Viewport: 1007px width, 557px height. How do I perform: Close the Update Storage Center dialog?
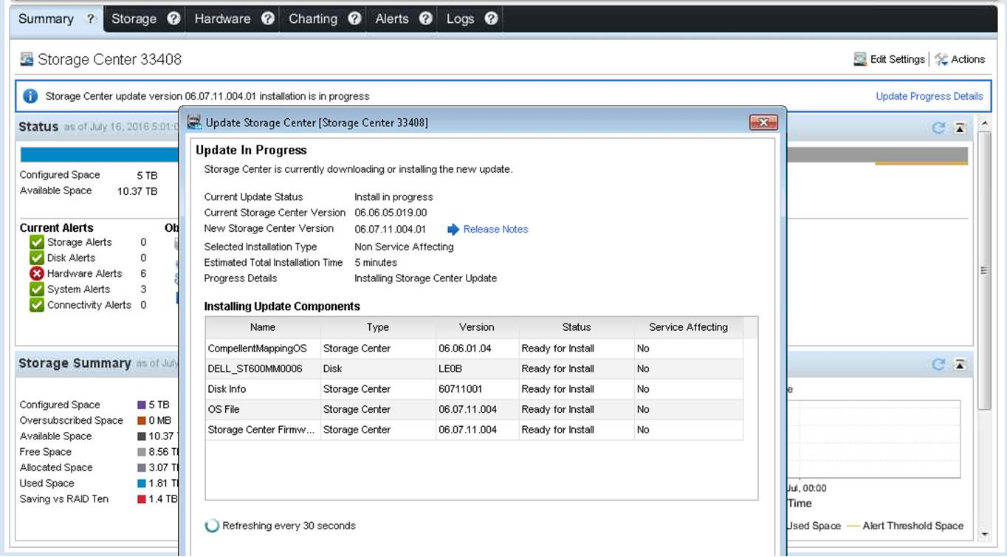(x=764, y=122)
